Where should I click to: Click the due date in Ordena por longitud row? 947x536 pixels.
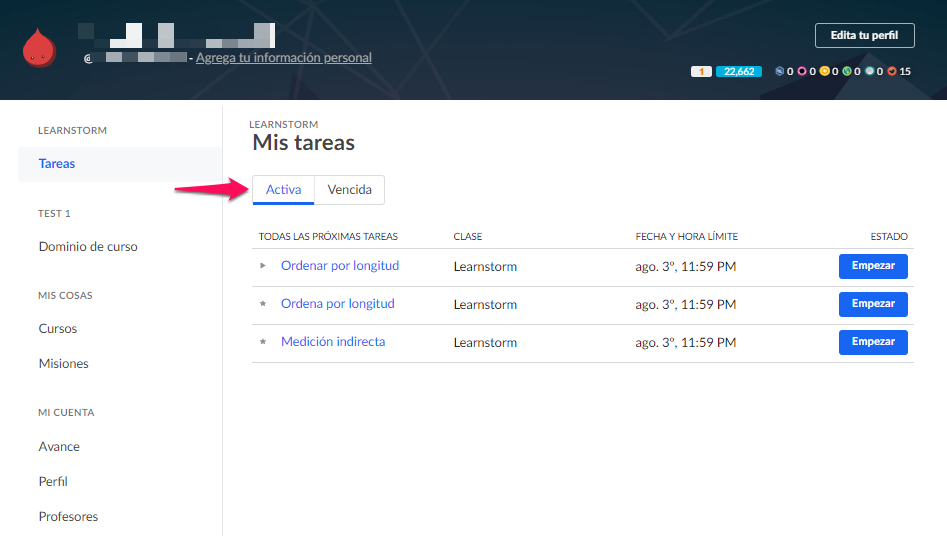685,305
